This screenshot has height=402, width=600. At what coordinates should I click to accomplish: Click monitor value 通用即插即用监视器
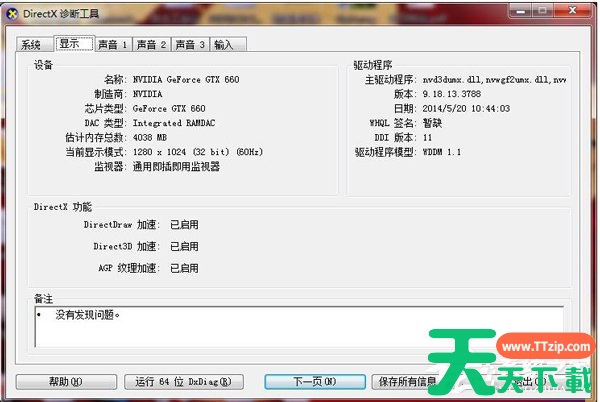pyautogui.click(x=176, y=167)
